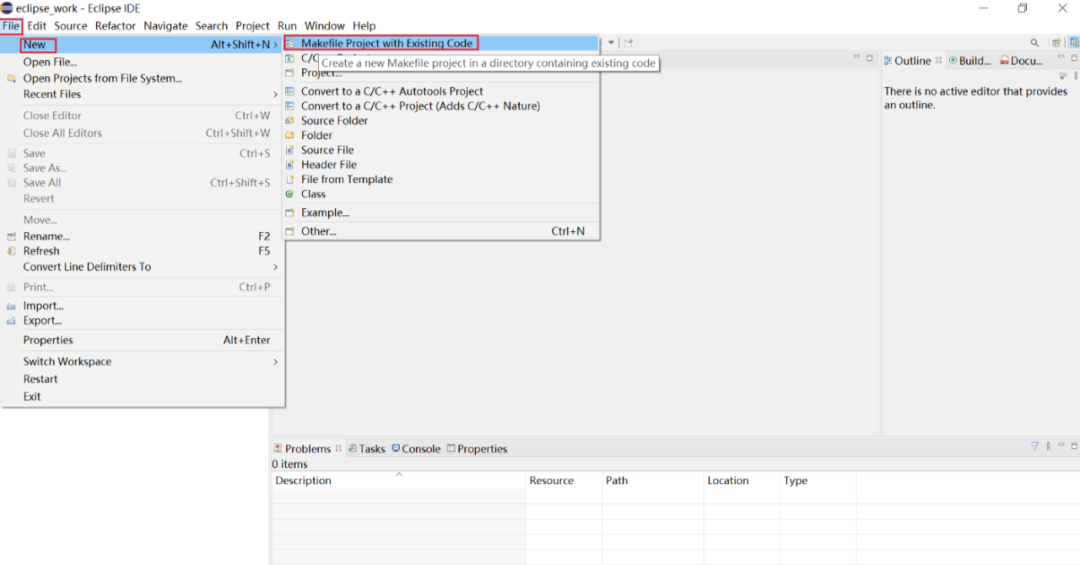Select Exit from the File menu
Screen dimensions: 1080x565
click(x=143, y=397)
